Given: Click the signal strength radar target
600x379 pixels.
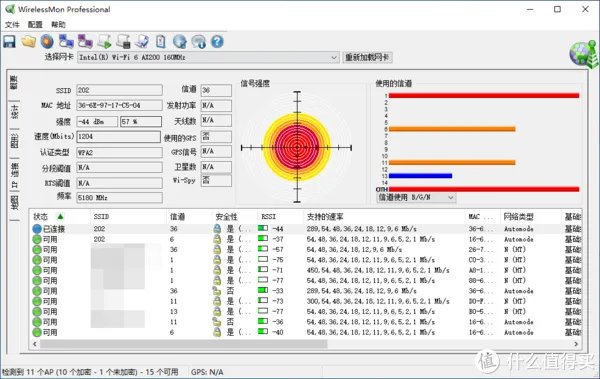Looking at the screenshot, I should tap(297, 147).
